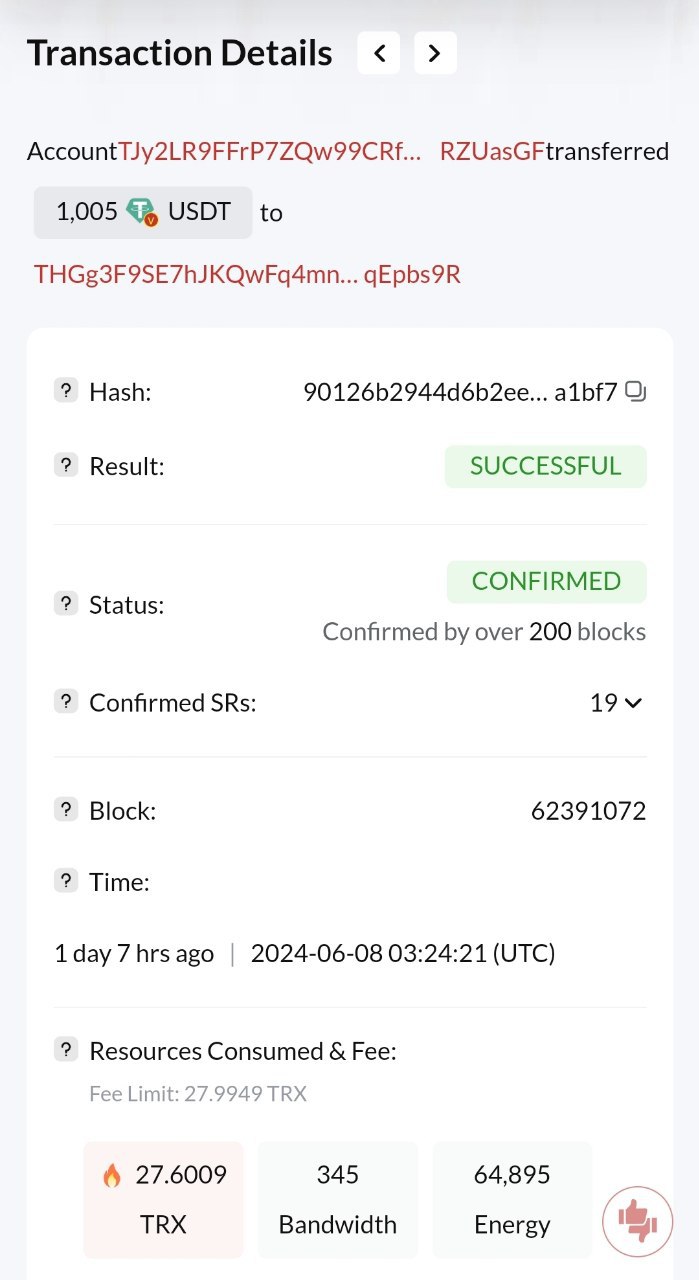
Task: Click the 345 Bandwidth box
Action: (x=338, y=1199)
